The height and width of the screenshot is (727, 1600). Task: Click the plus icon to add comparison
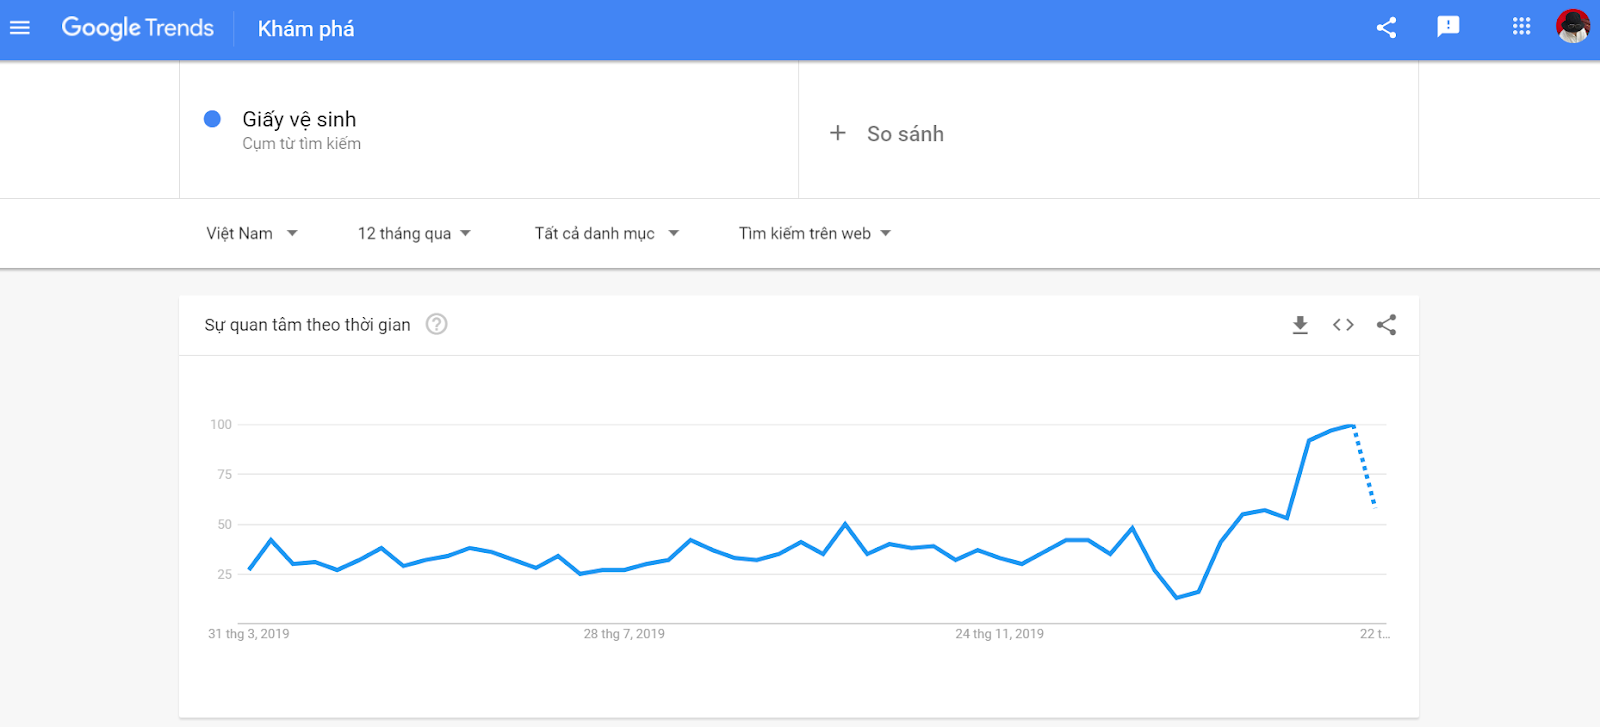point(838,133)
